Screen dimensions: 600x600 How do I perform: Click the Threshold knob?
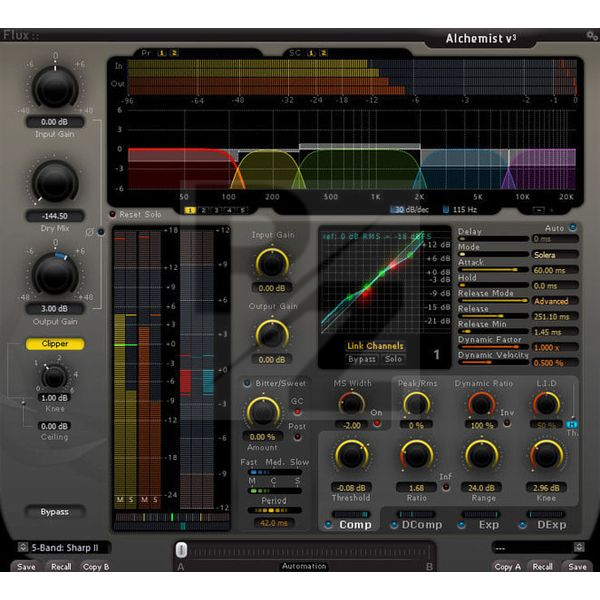351,455
